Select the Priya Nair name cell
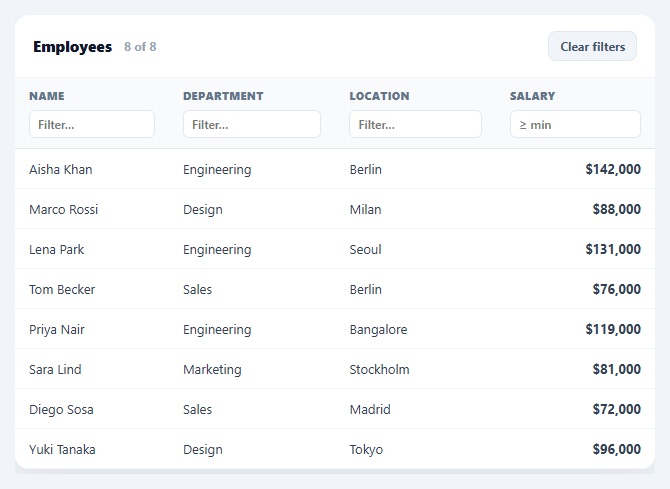Image resolution: width=670 pixels, height=489 pixels. [57, 330]
